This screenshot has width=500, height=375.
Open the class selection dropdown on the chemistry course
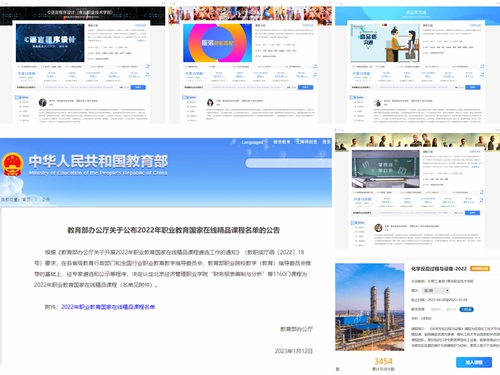436,290
